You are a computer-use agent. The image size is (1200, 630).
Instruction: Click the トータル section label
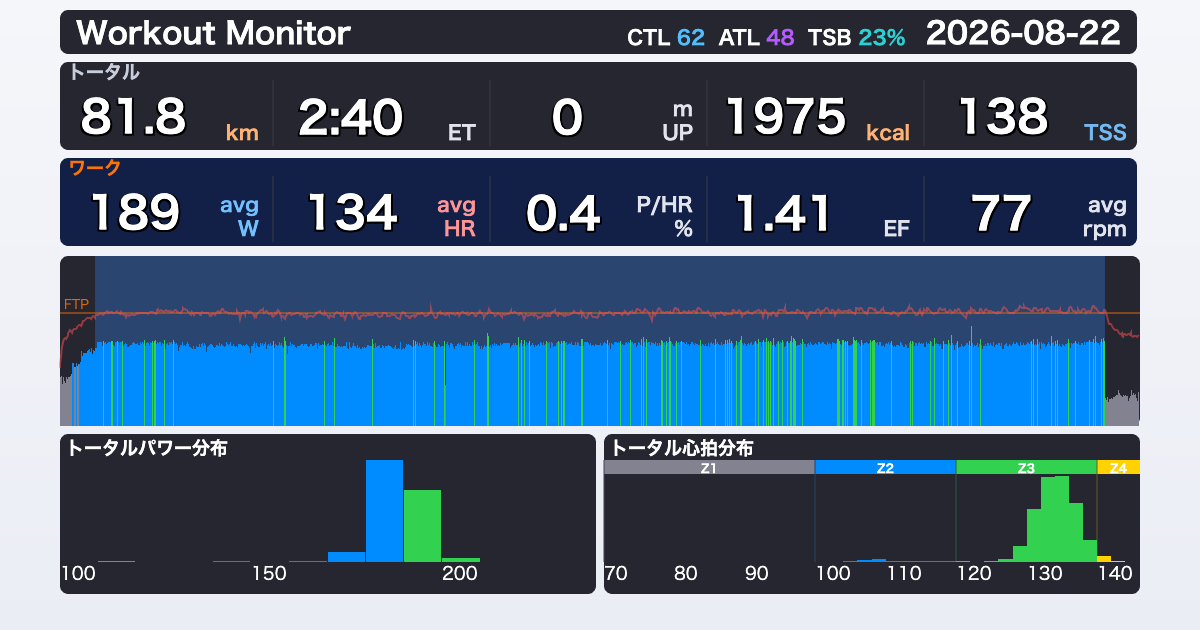coord(104,72)
